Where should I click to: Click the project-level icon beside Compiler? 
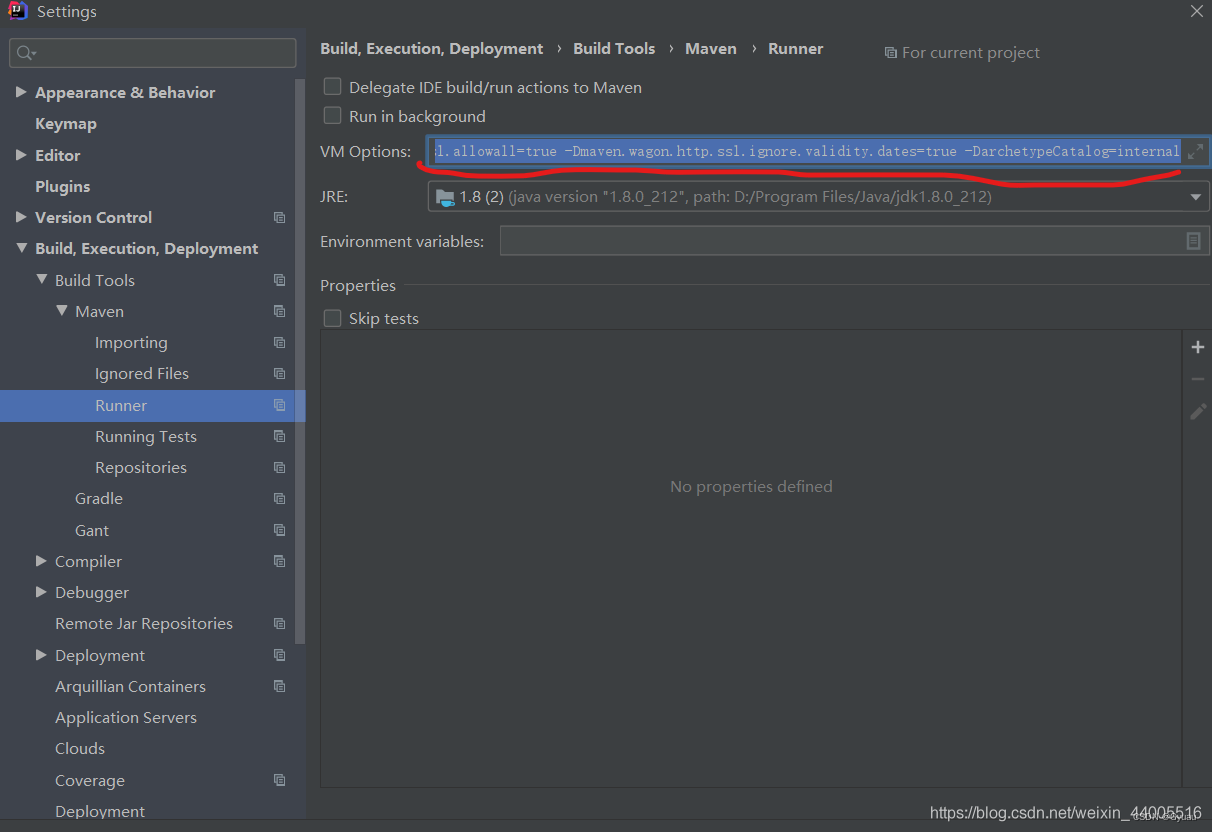[280, 561]
